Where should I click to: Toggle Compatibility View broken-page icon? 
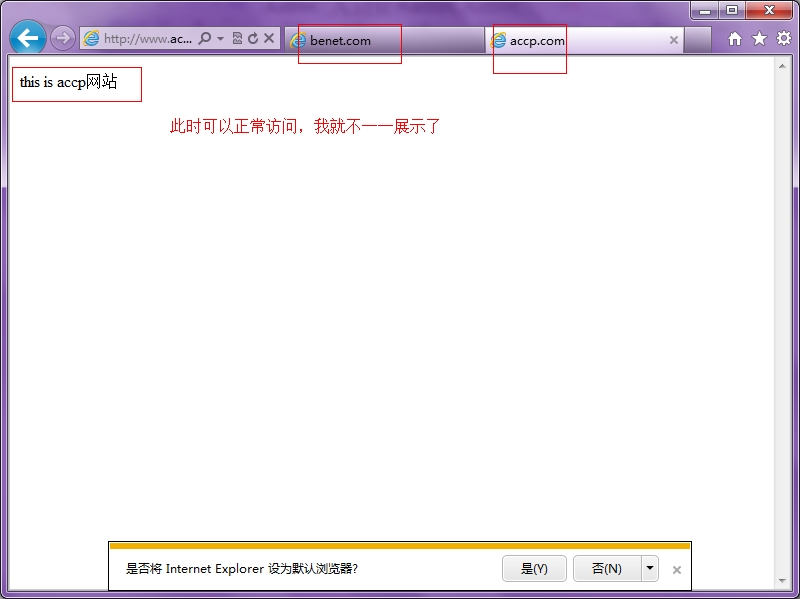pyautogui.click(x=237, y=38)
